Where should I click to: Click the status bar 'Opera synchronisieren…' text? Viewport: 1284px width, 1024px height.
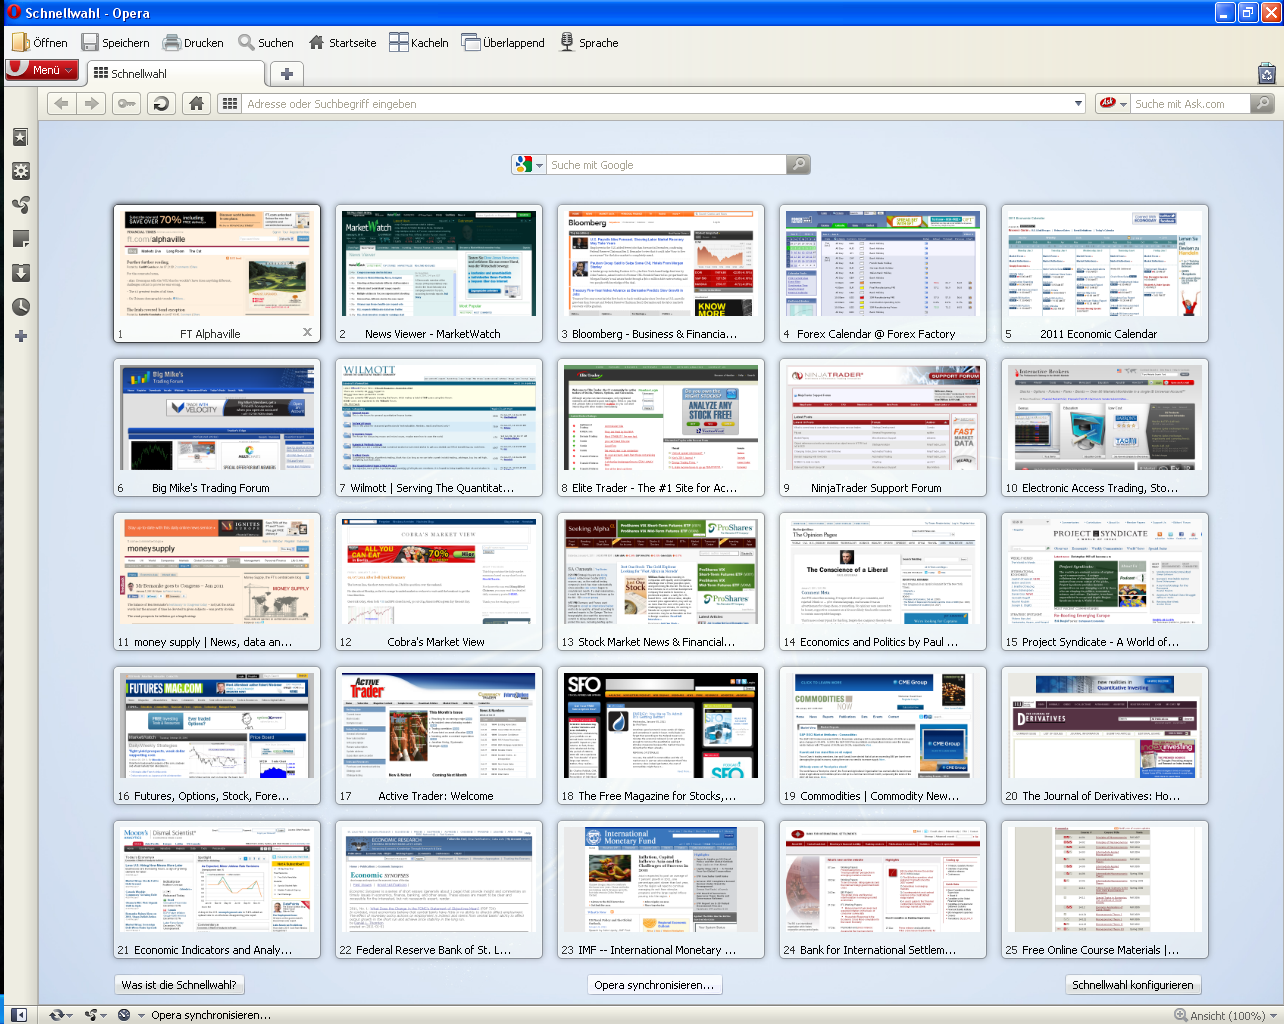coord(211,1014)
